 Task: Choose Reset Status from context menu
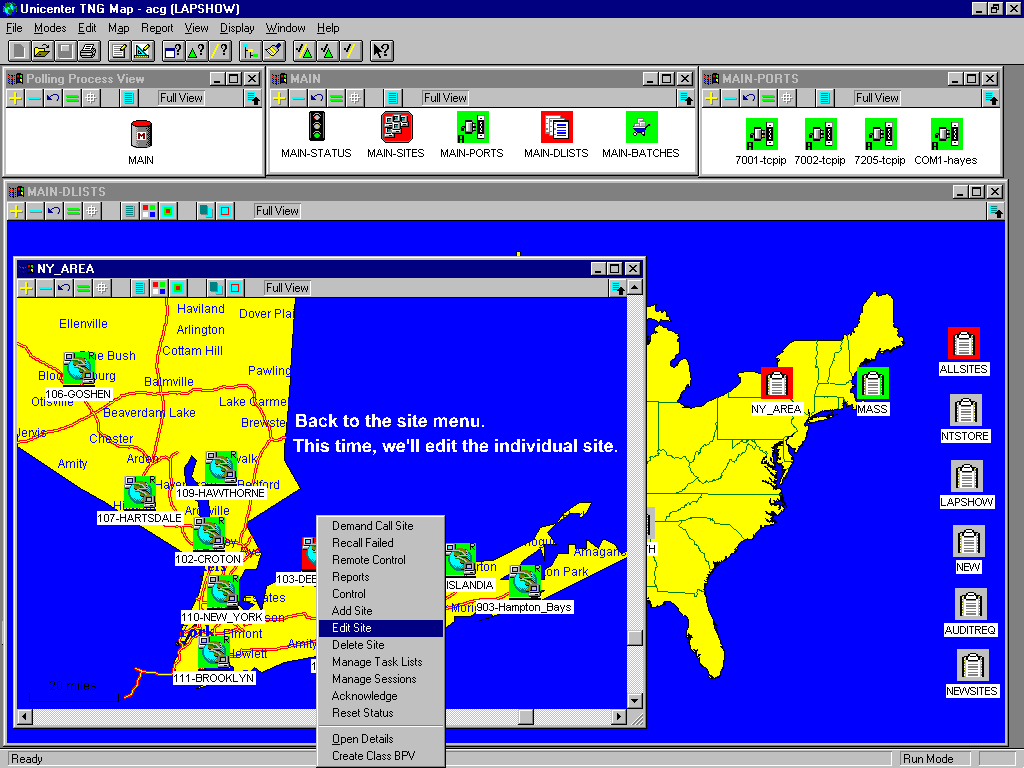click(381, 713)
